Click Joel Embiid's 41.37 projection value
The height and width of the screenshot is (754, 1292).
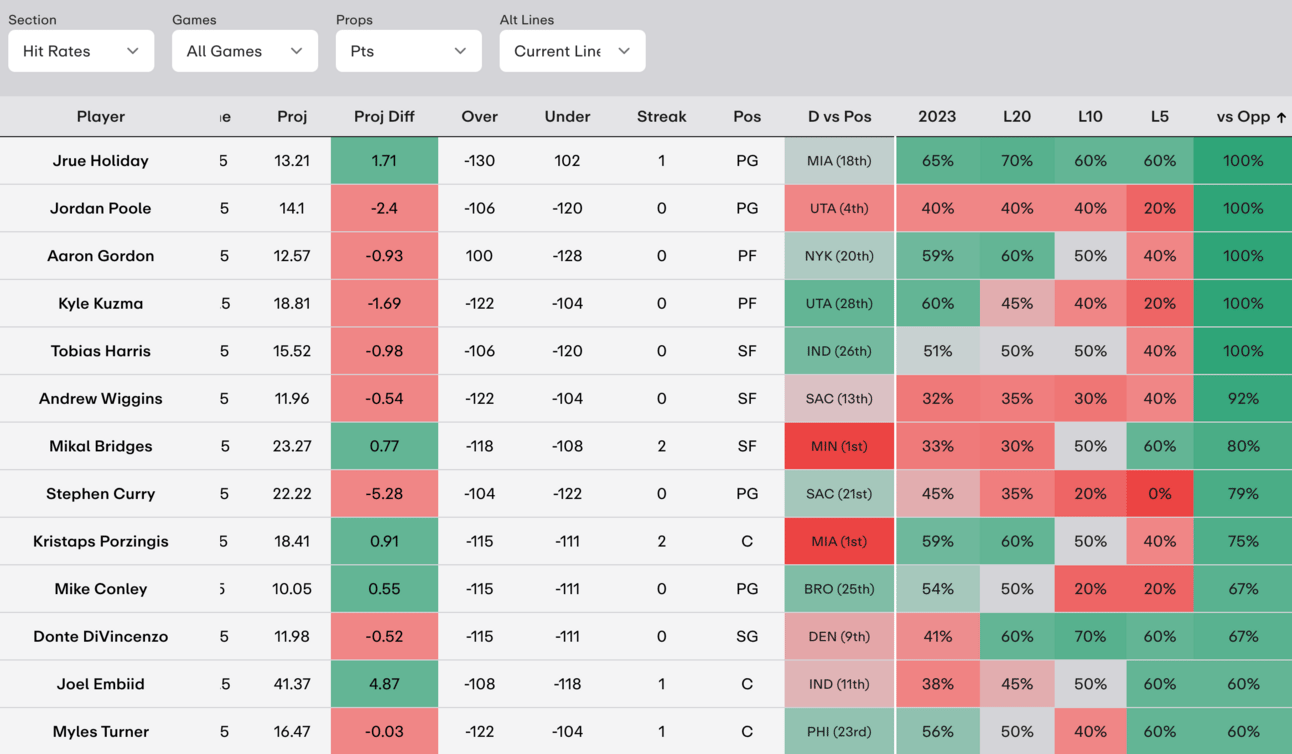[x=292, y=684]
